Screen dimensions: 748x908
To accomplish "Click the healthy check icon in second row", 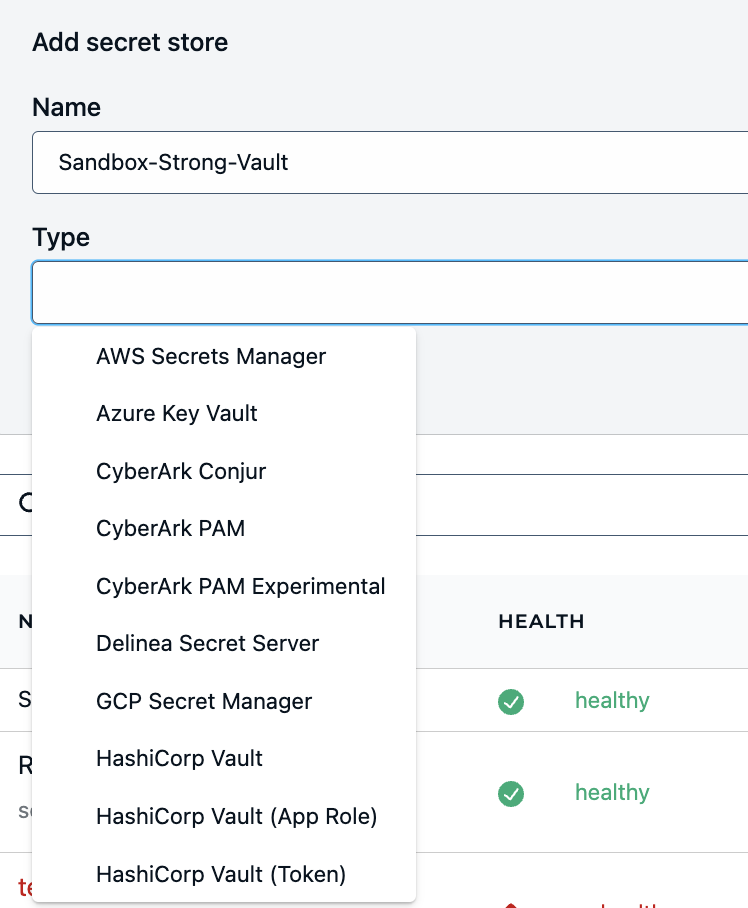I will pos(511,793).
